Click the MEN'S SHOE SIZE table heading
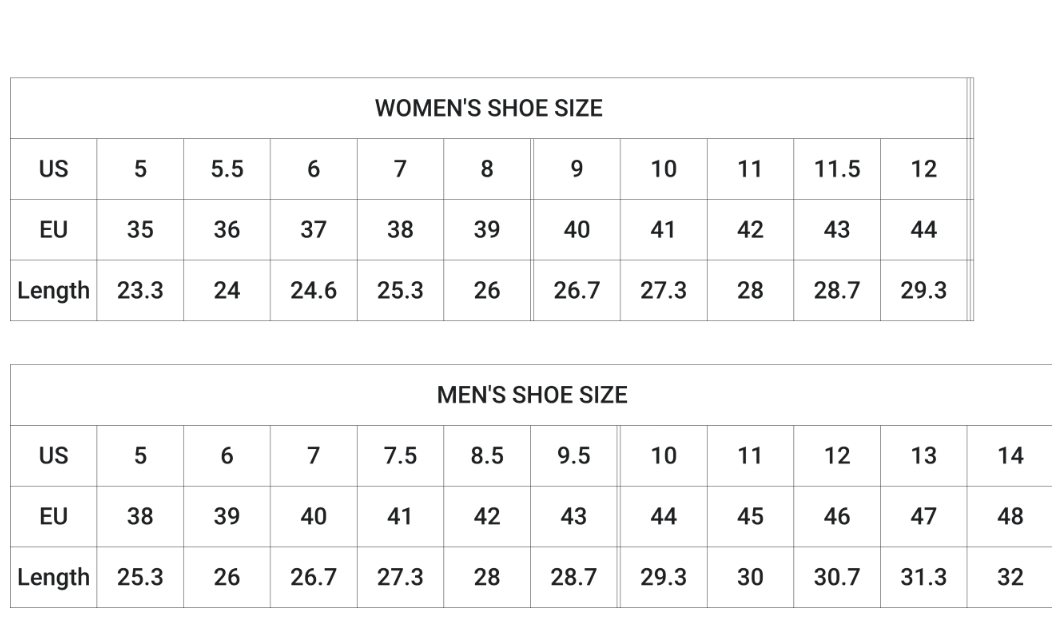 tap(532, 395)
